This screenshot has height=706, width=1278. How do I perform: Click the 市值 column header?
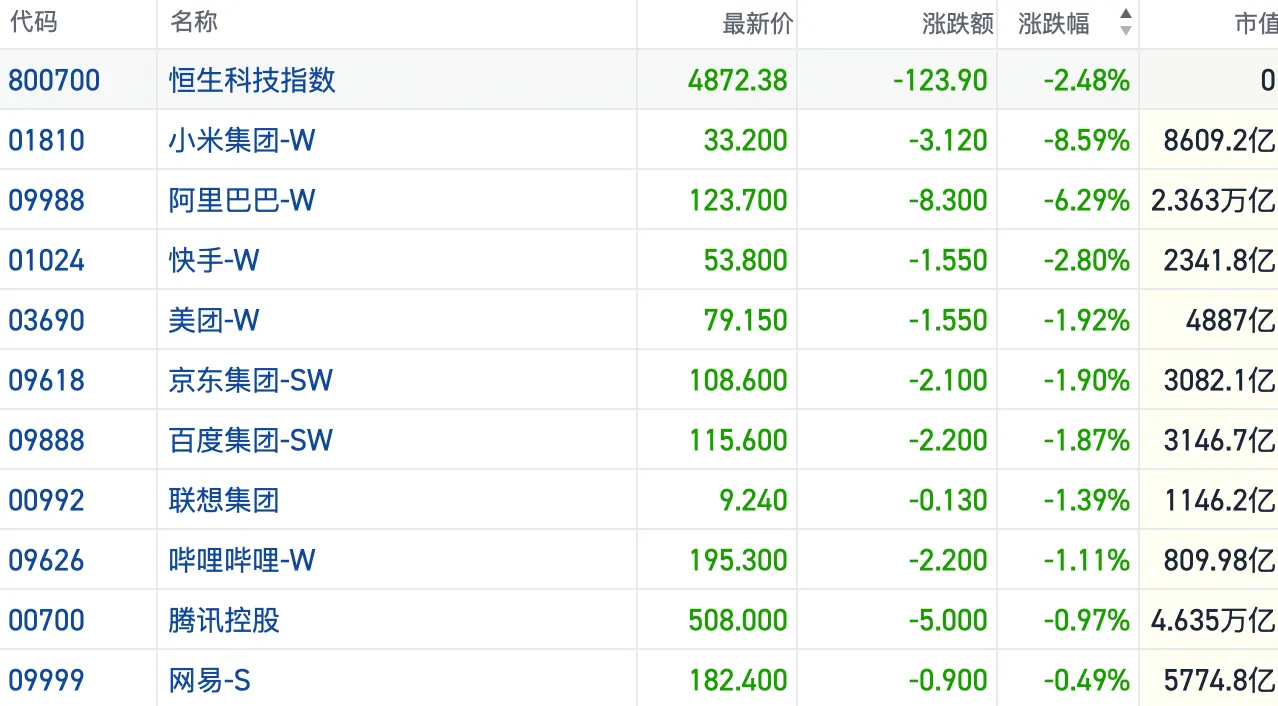click(1255, 24)
